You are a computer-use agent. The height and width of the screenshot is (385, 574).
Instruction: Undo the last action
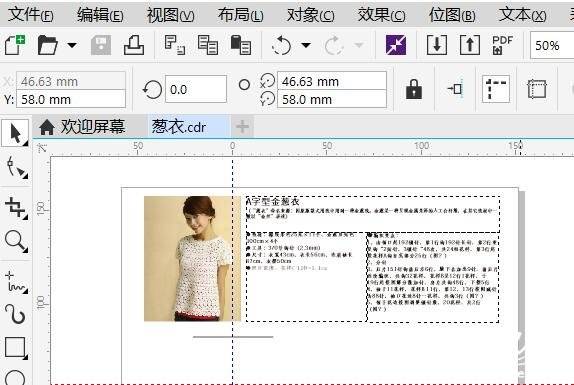[282, 45]
